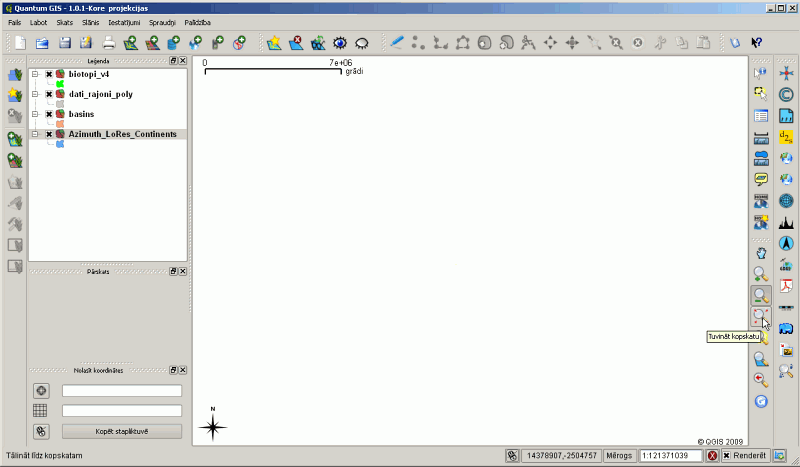
Task: Click the zoom last red-arrow magnifier icon
Action: (x=761, y=380)
